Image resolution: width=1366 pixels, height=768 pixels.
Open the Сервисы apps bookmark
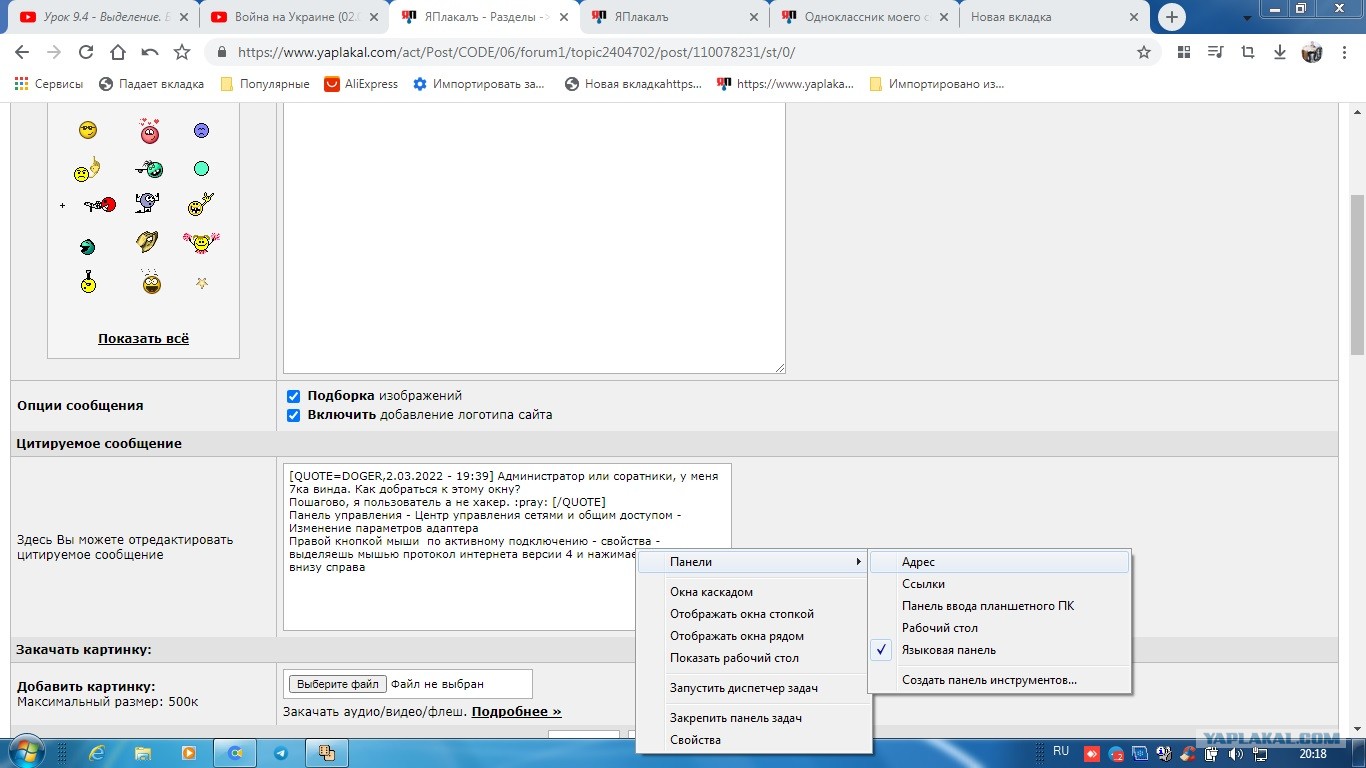pyautogui.click(x=49, y=84)
